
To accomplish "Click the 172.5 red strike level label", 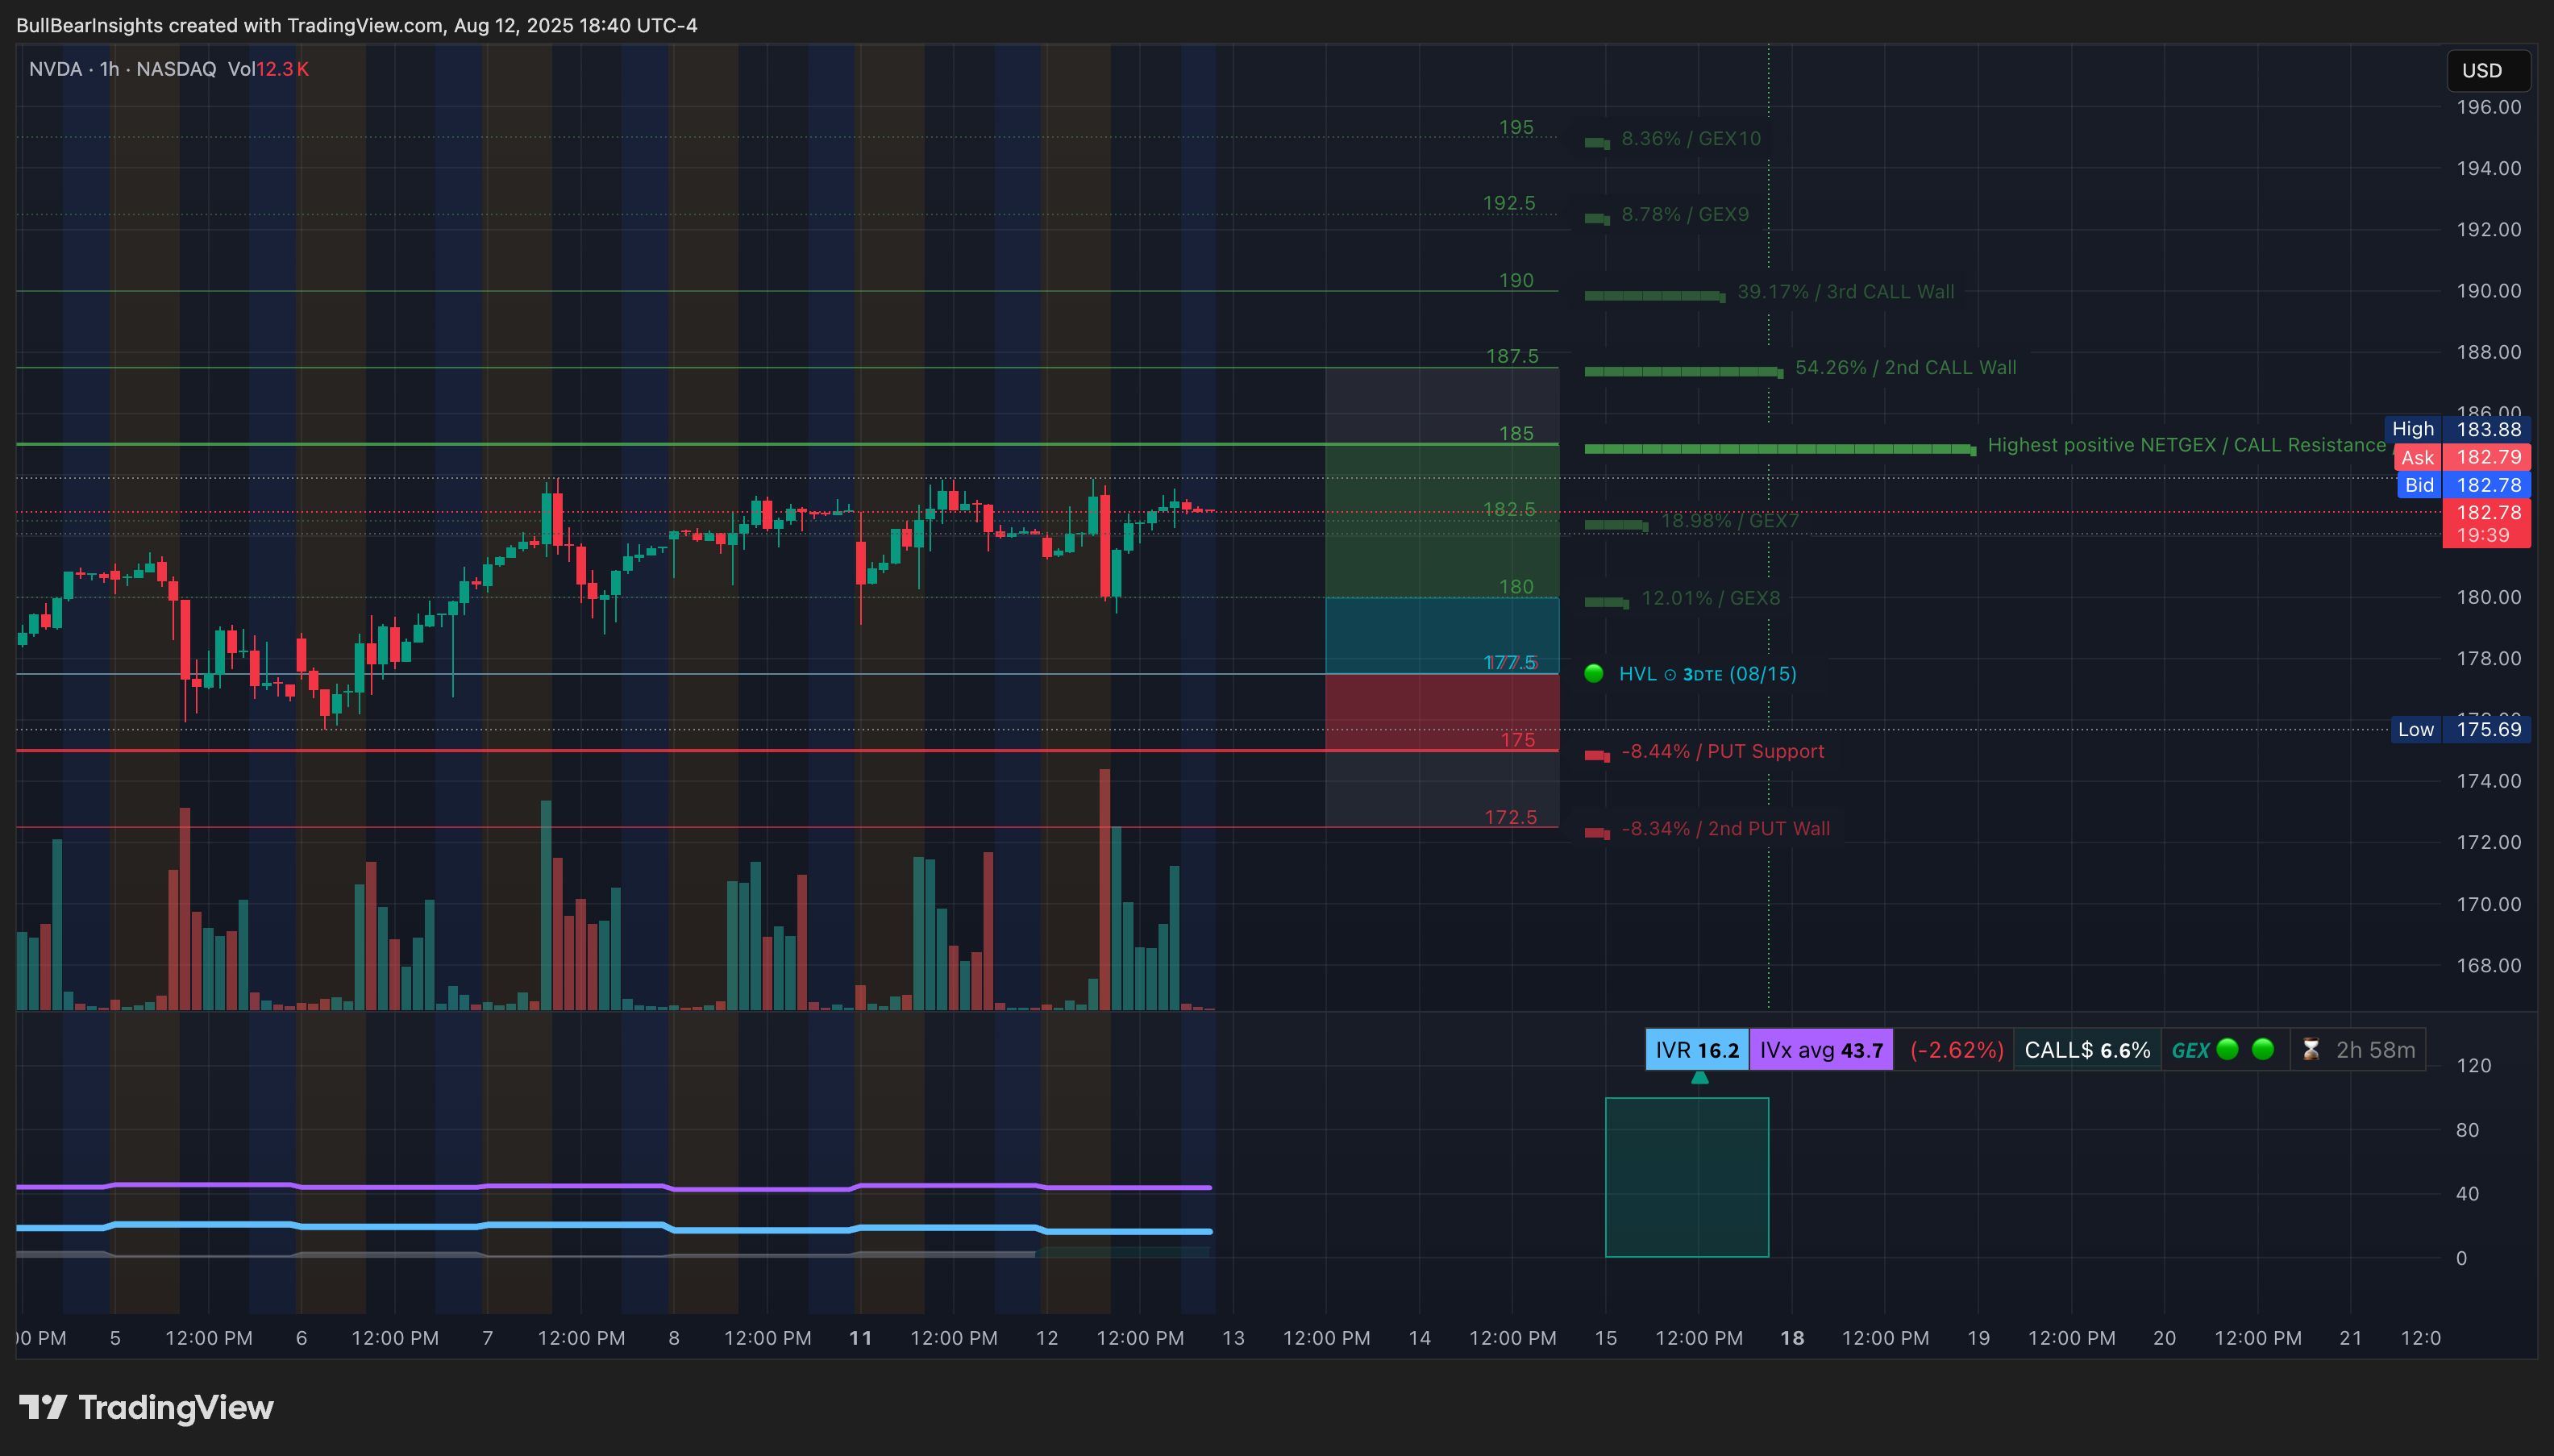I will (x=1510, y=817).
